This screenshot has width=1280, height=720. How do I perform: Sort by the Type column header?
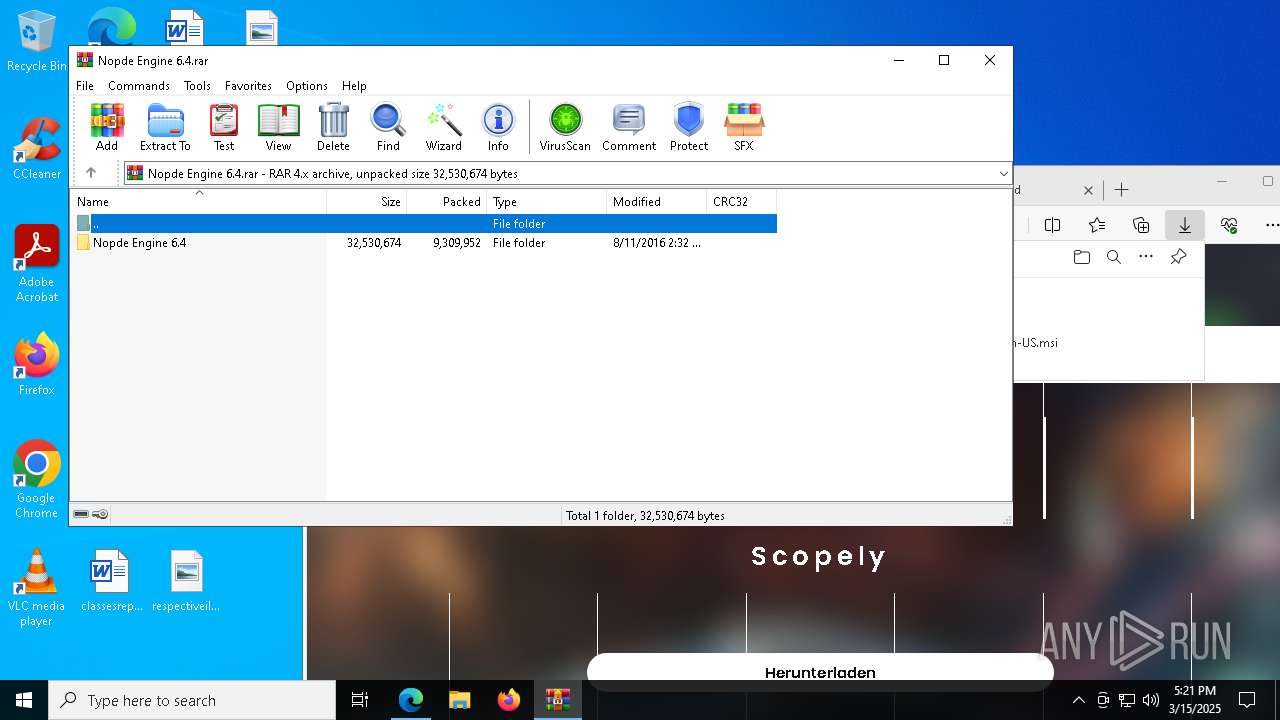click(x=547, y=201)
